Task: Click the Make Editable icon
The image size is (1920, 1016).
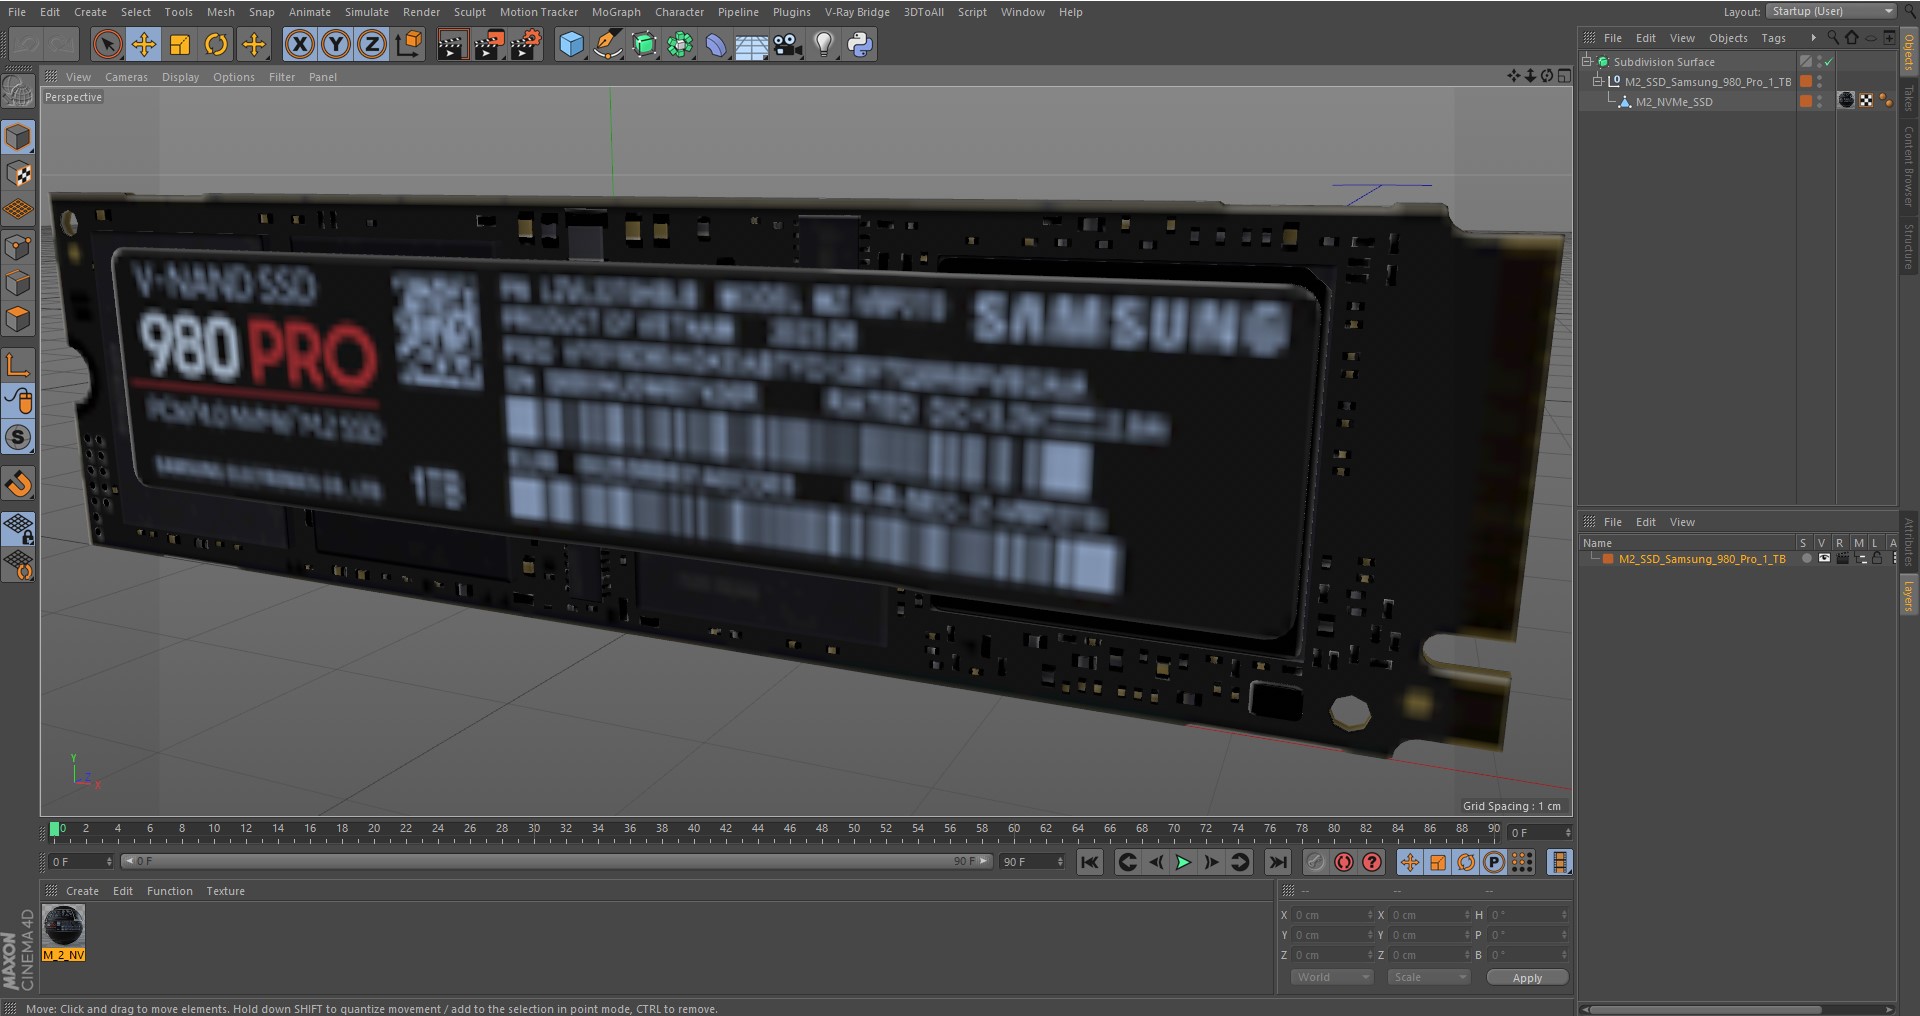Action: click(x=18, y=92)
